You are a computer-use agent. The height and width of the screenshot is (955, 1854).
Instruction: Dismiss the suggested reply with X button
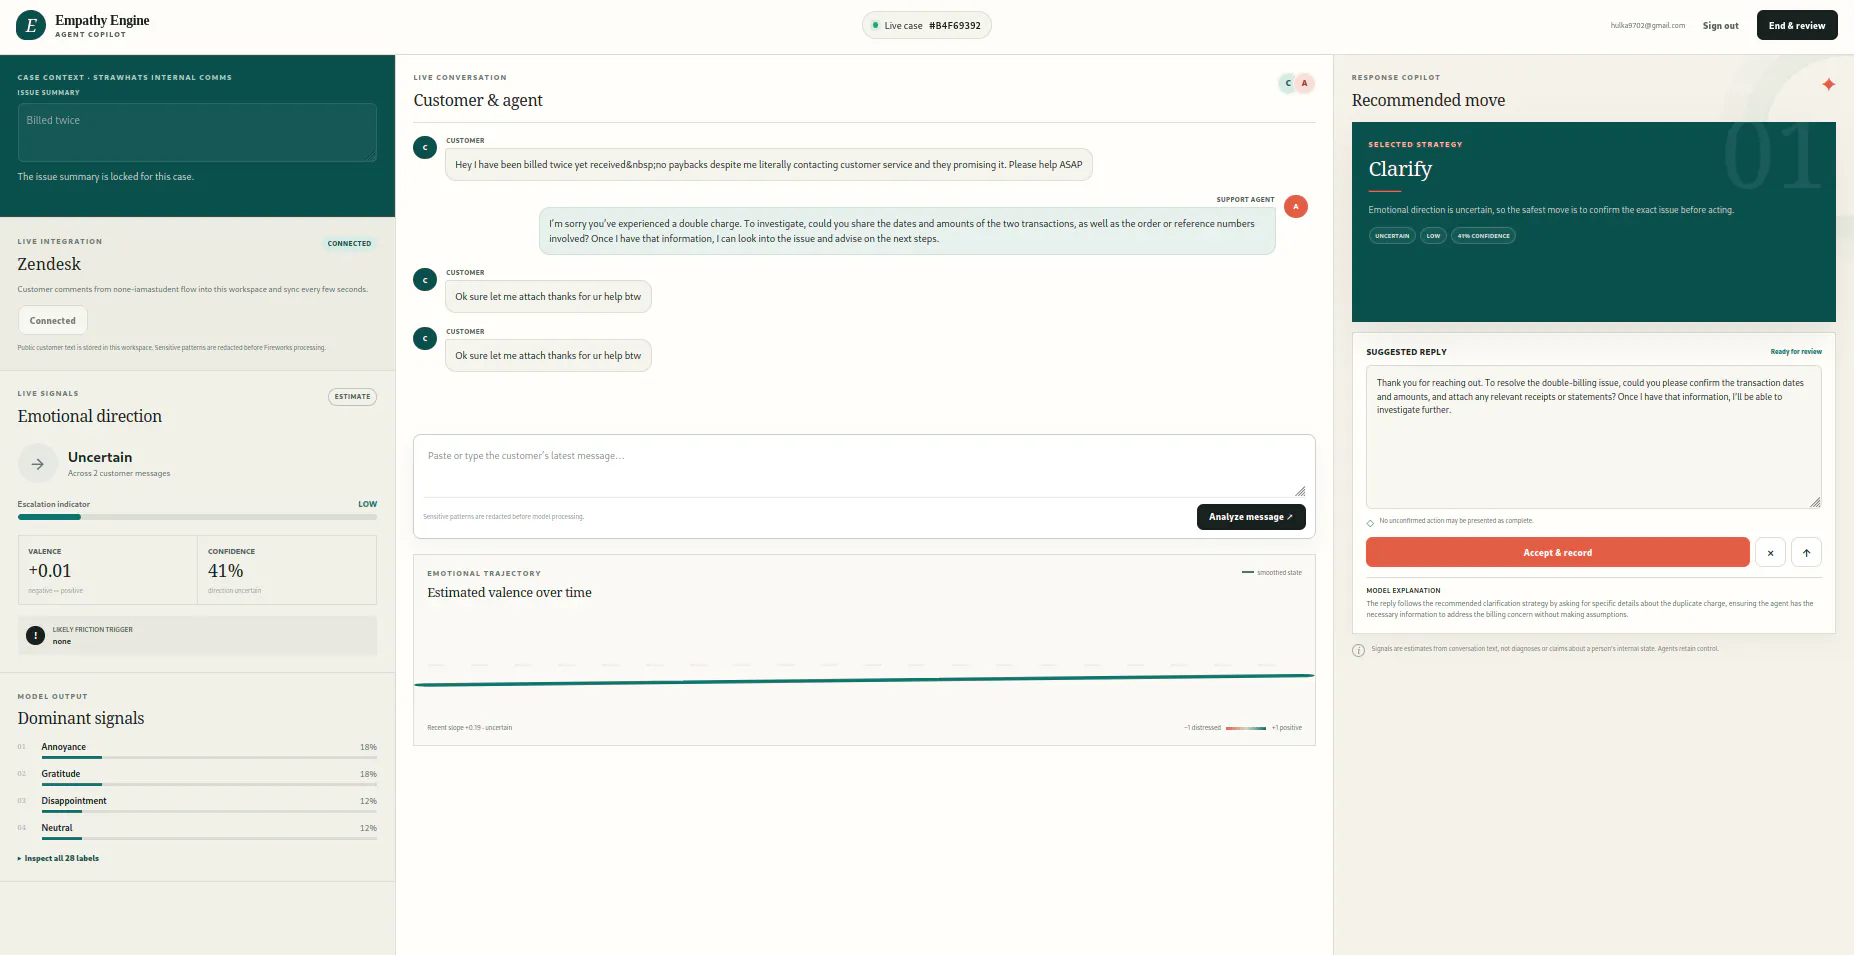coord(1770,553)
